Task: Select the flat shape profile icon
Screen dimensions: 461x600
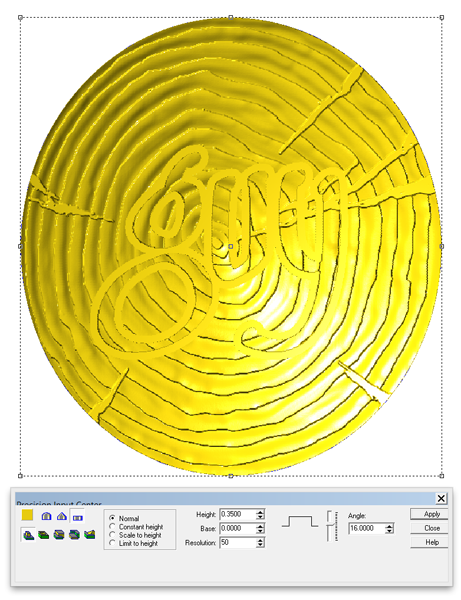Action: (78, 517)
